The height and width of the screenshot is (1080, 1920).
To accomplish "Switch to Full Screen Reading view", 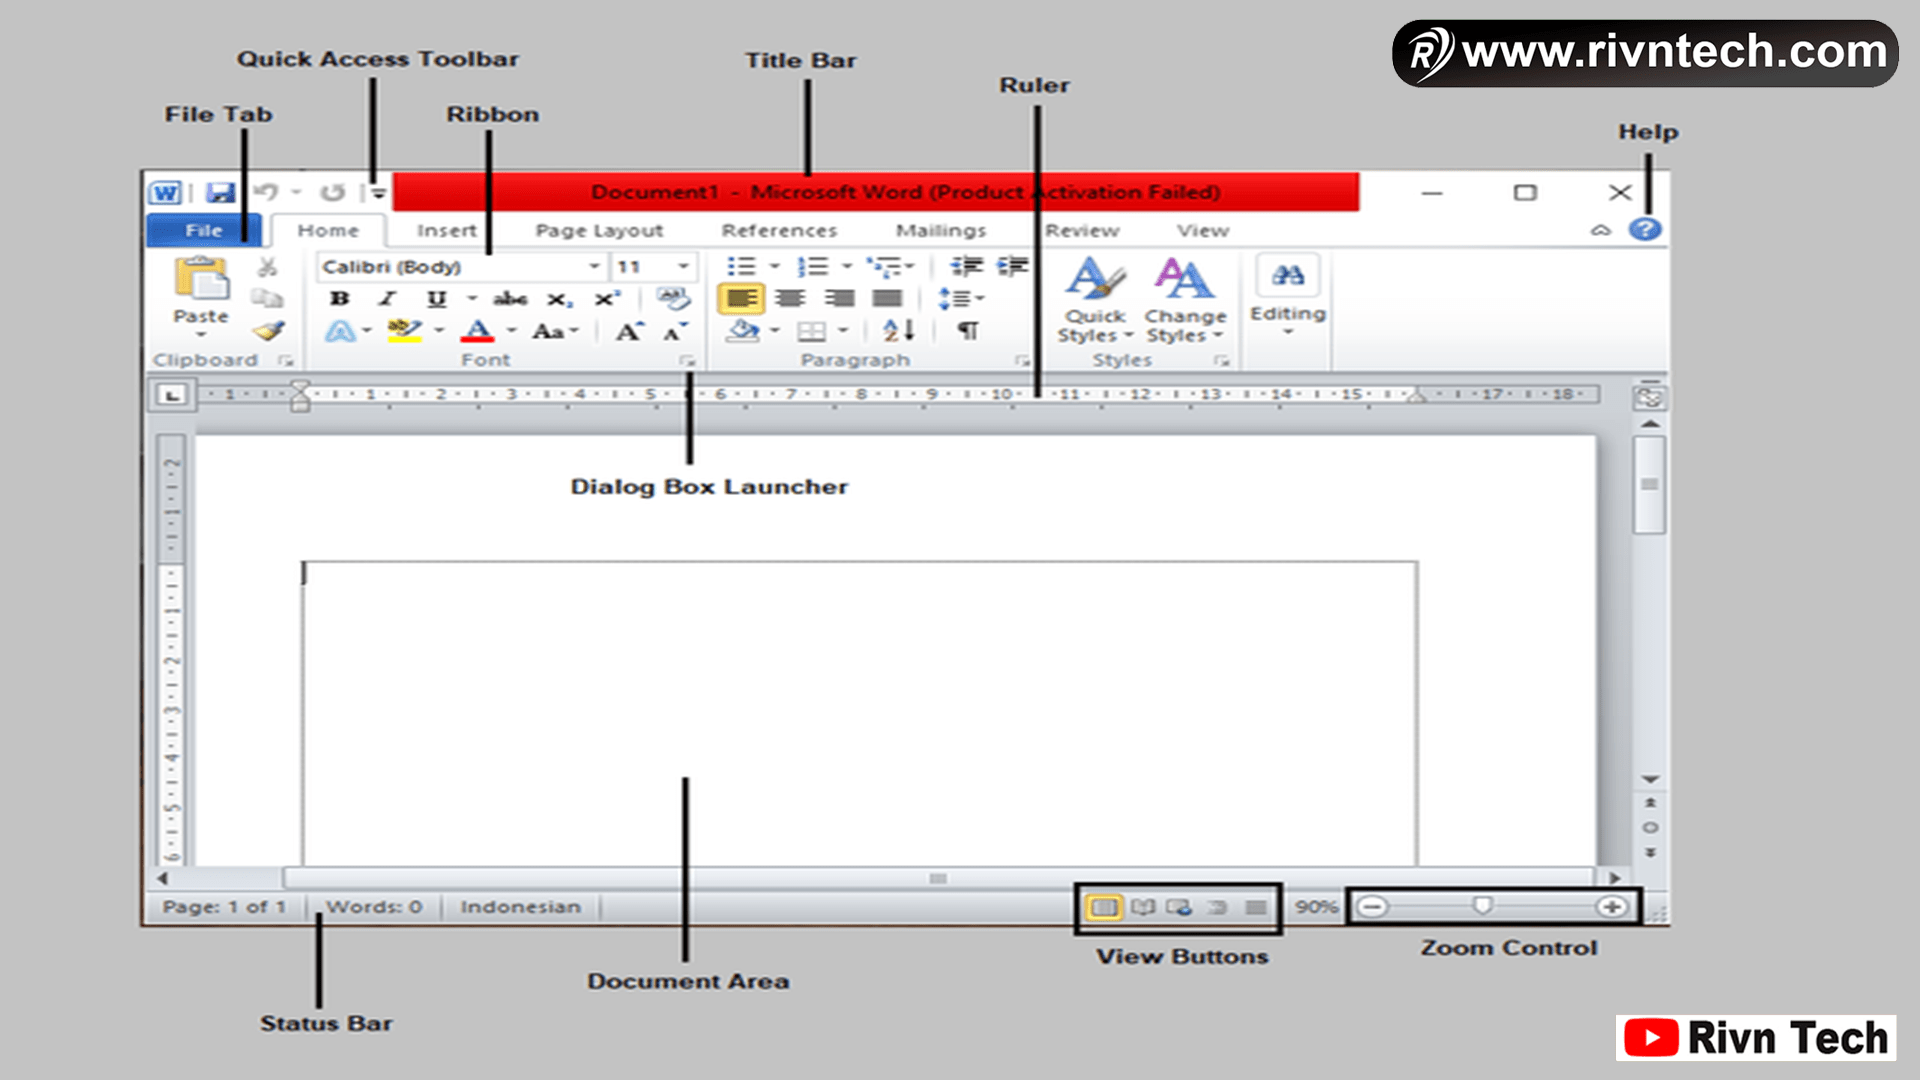I will pyautogui.click(x=1142, y=907).
